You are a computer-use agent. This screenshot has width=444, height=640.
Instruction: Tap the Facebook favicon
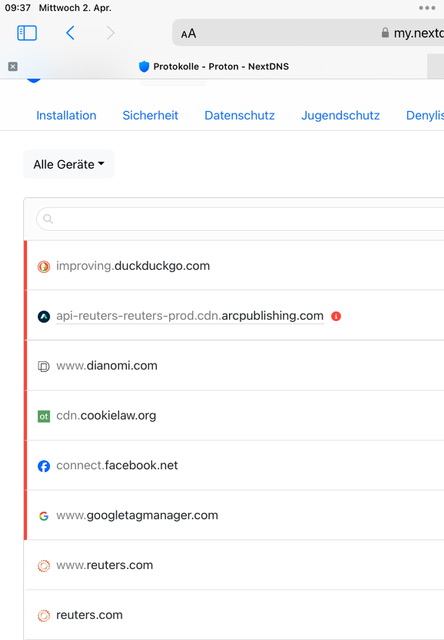coord(44,466)
